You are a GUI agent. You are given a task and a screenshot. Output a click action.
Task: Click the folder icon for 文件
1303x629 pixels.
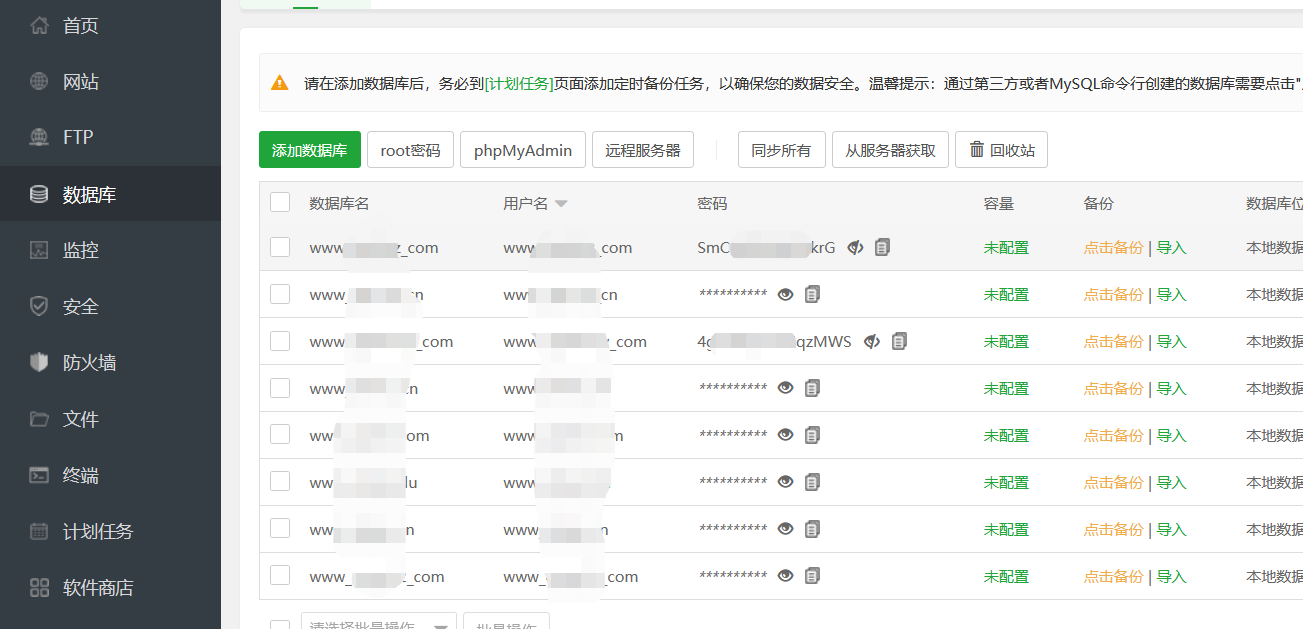39,419
